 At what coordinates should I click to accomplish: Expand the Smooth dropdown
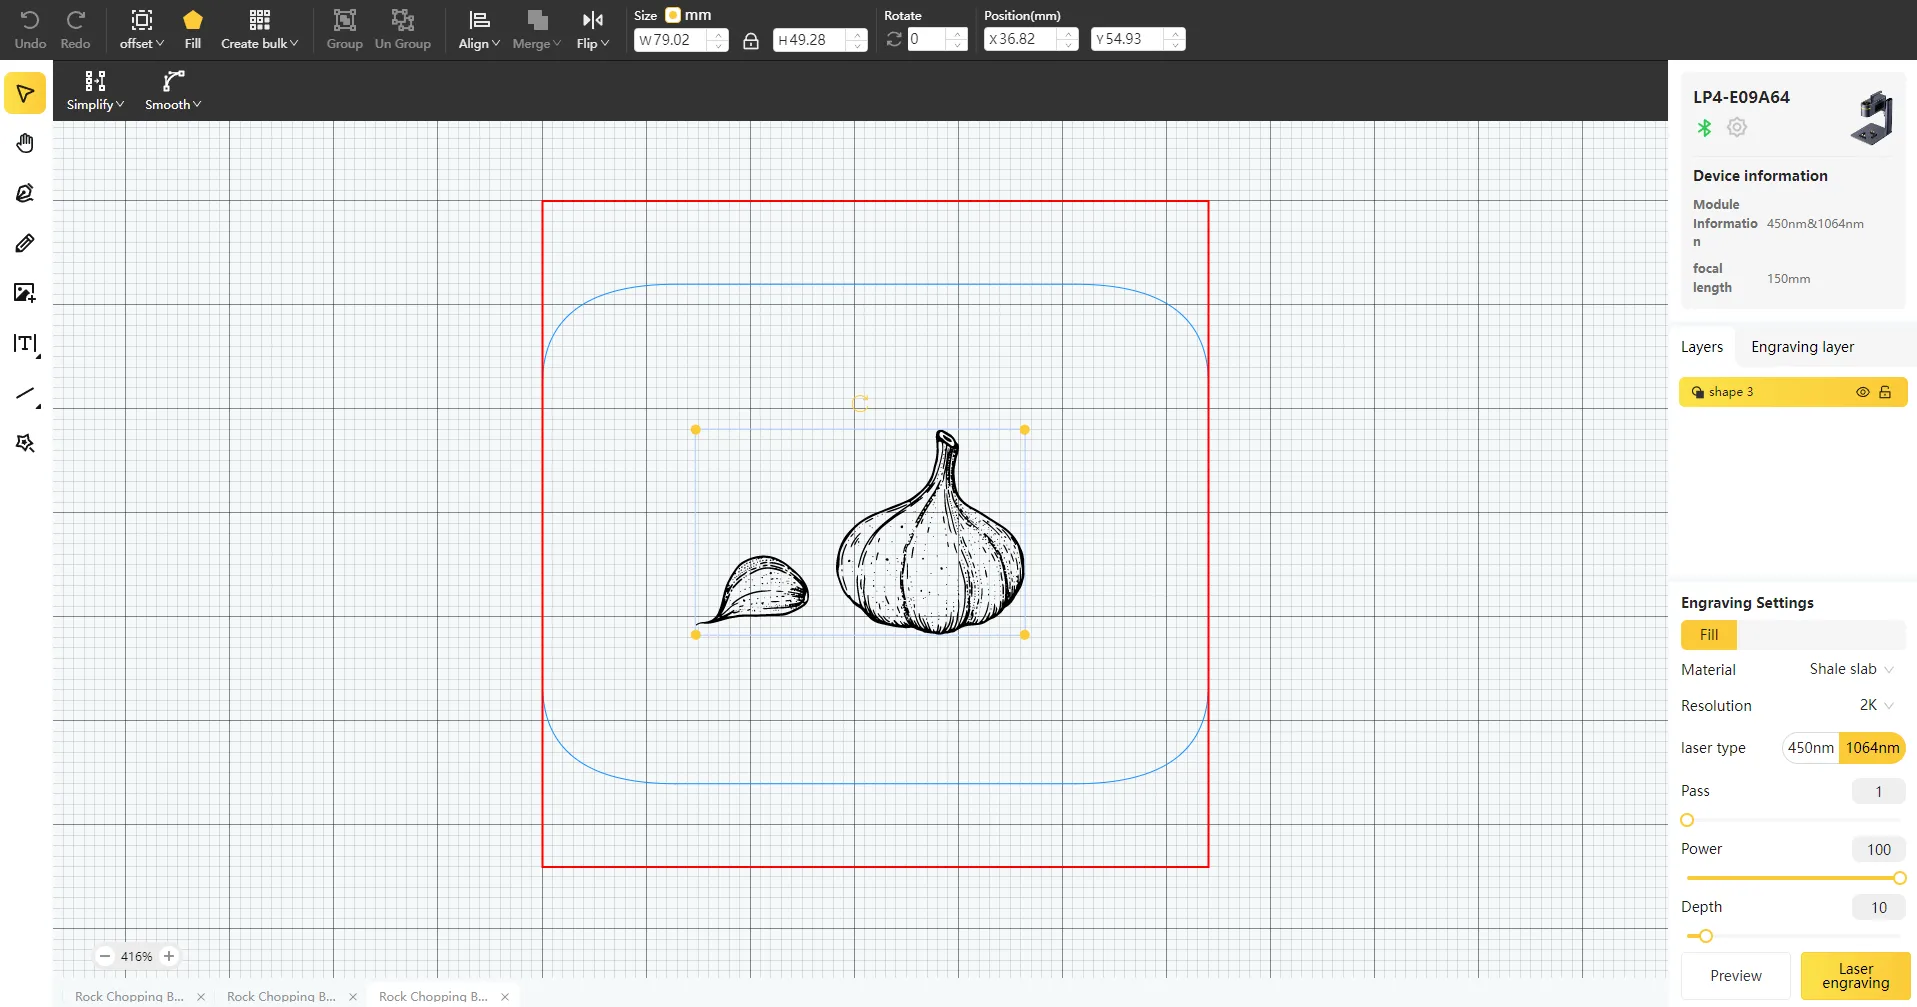[x=173, y=91]
